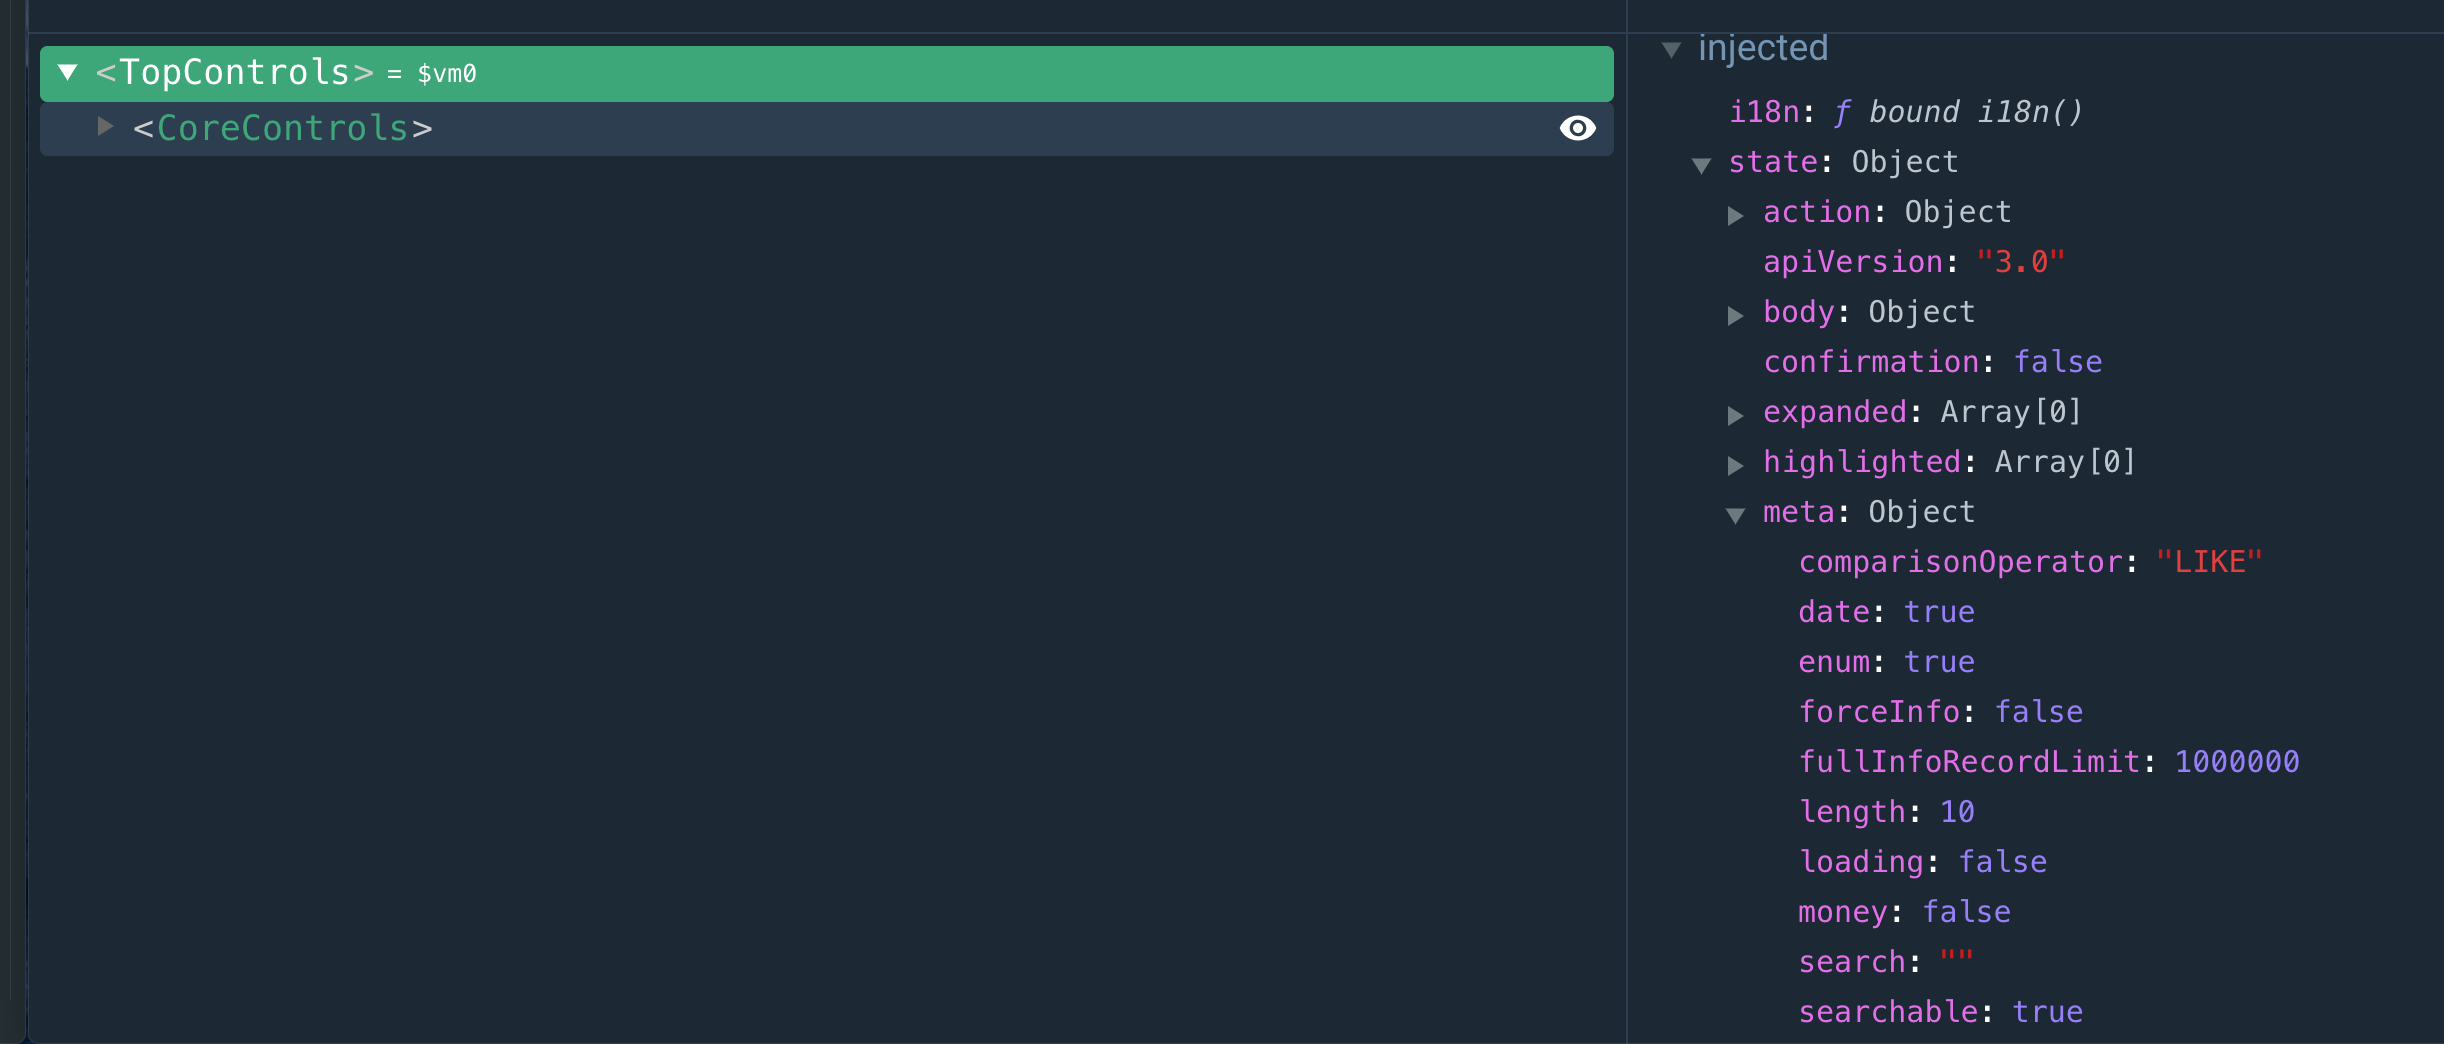Select the TopControls component
This screenshot has height=1044, width=2444.
230,70
